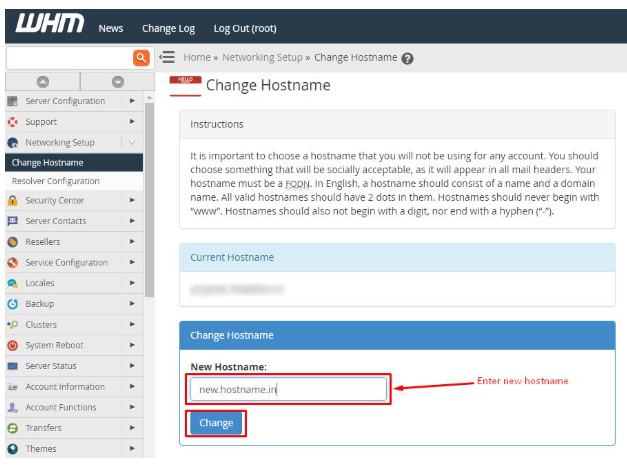Select Change Hostname in sidebar

pyautogui.click(x=74, y=163)
